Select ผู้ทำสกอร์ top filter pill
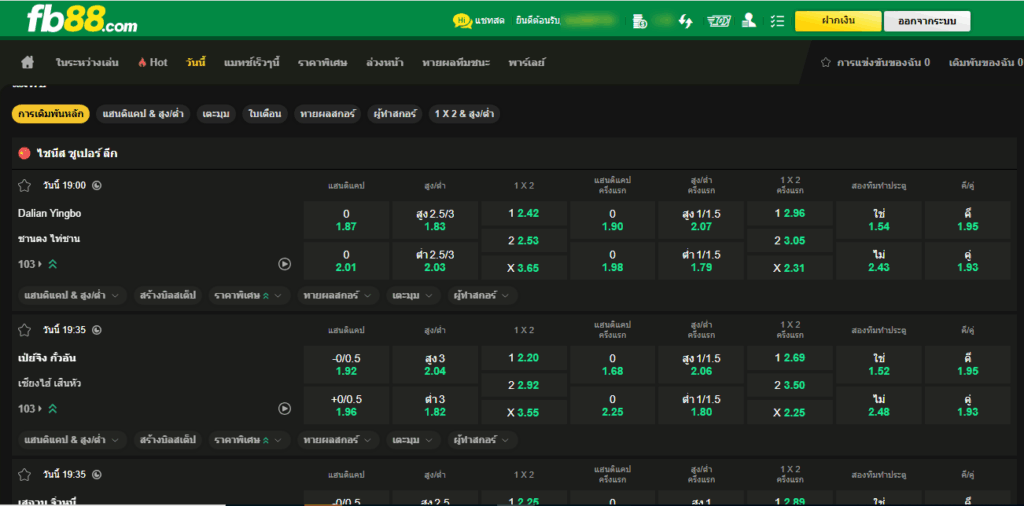1024x506 pixels. 394,114
